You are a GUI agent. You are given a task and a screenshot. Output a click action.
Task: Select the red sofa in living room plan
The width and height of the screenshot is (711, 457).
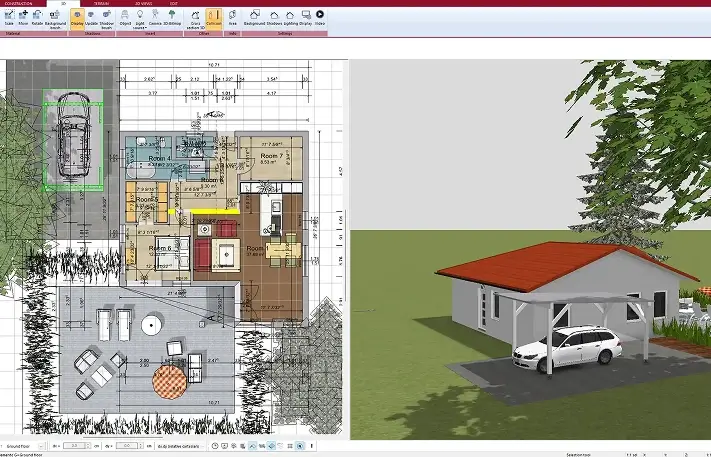click(x=203, y=253)
